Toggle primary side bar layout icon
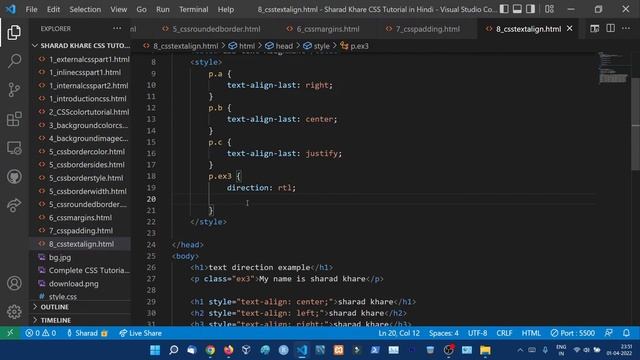 (x=504, y=9)
